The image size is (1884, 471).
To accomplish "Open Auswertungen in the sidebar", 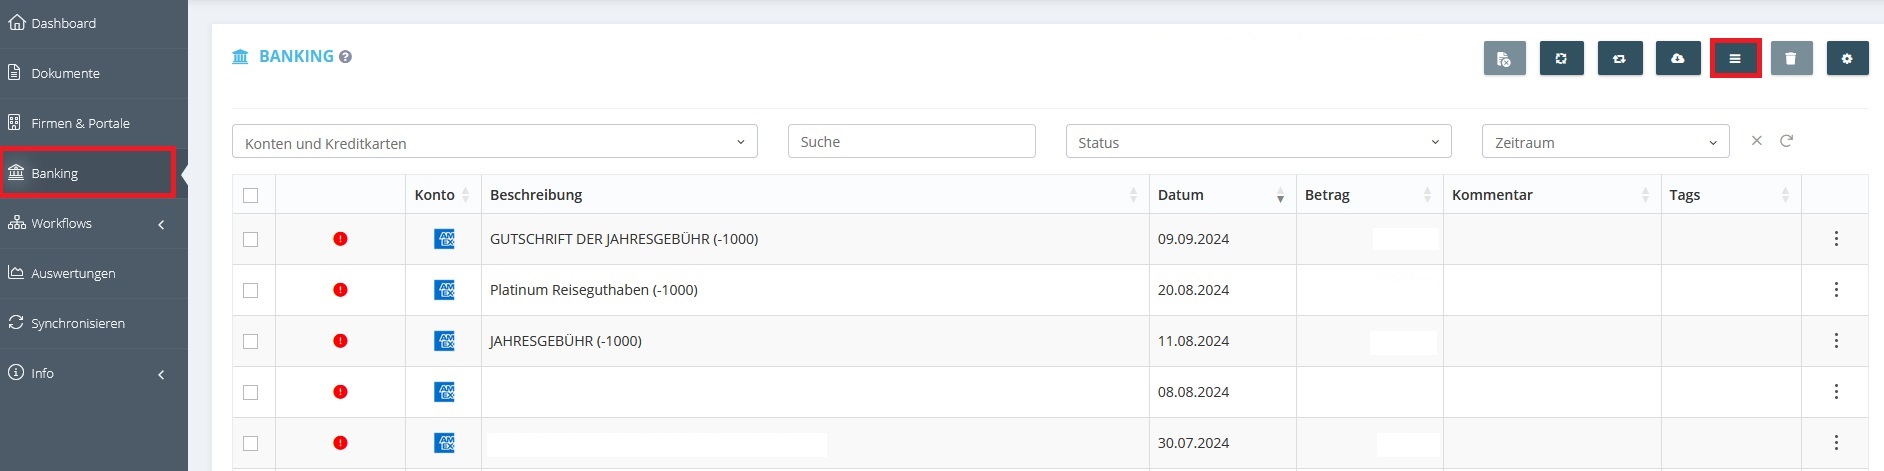I will click(93, 274).
